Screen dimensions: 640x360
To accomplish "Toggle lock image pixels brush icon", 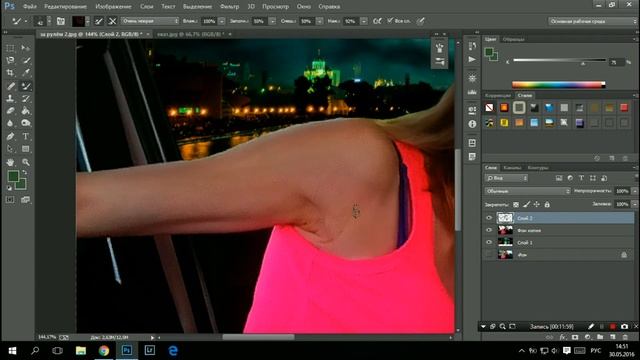I will pyautogui.click(x=527, y=204).
